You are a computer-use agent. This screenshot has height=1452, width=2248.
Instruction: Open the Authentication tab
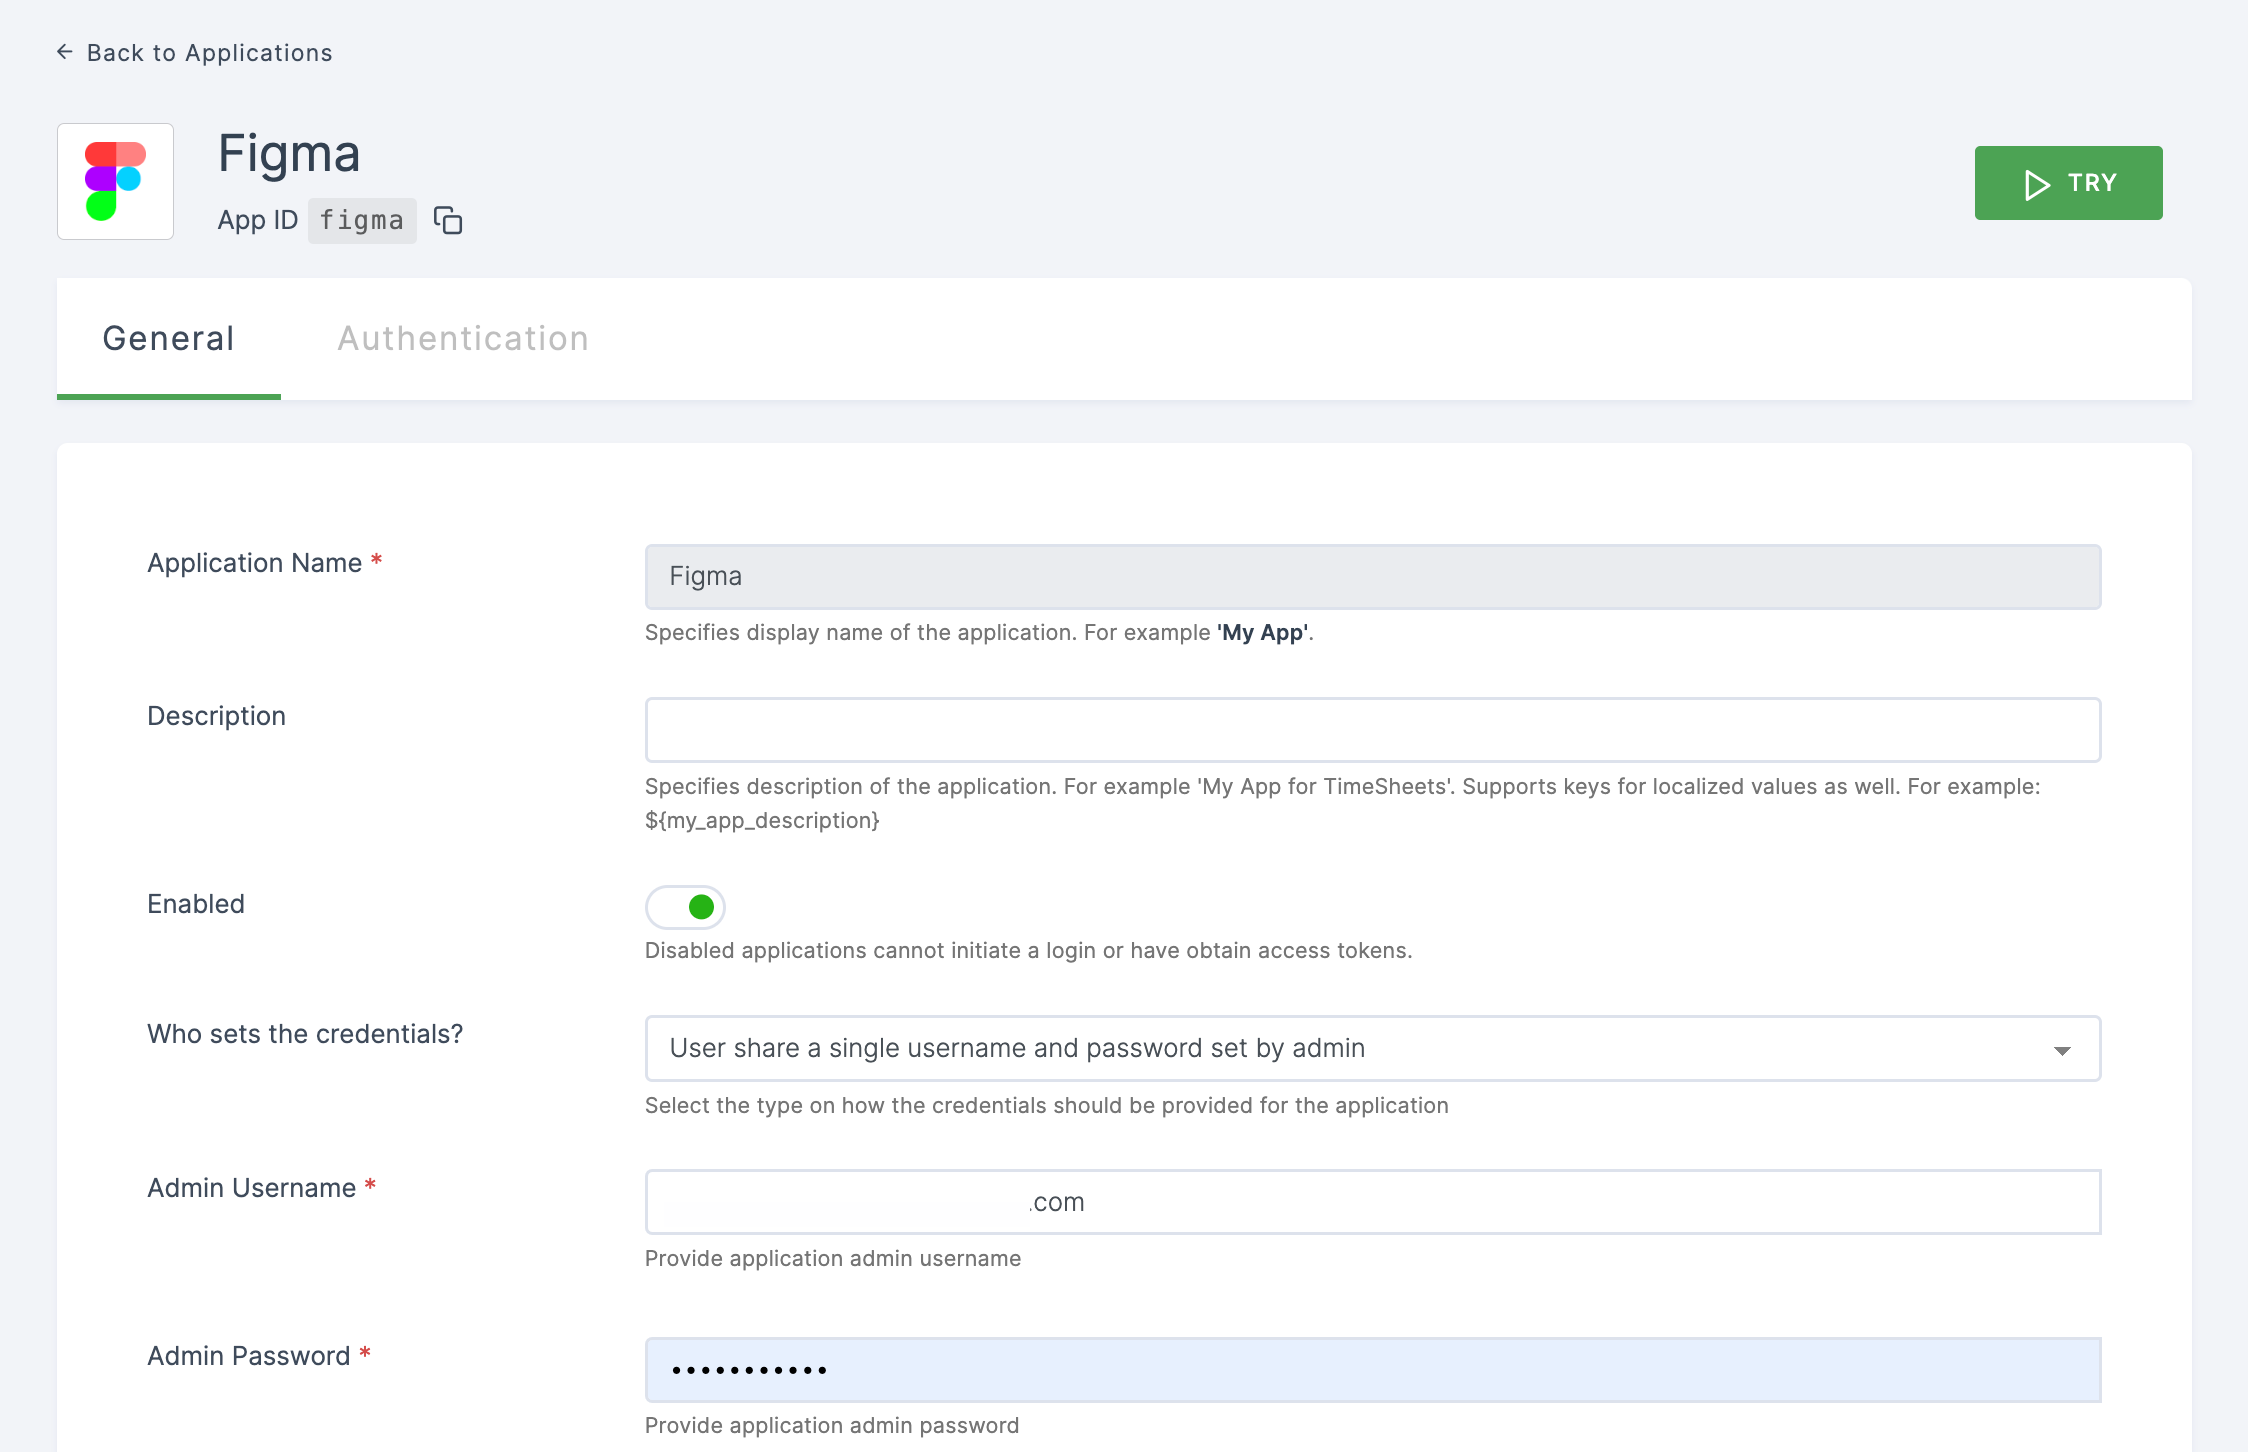pyautogui.click(x=463, y=339)
